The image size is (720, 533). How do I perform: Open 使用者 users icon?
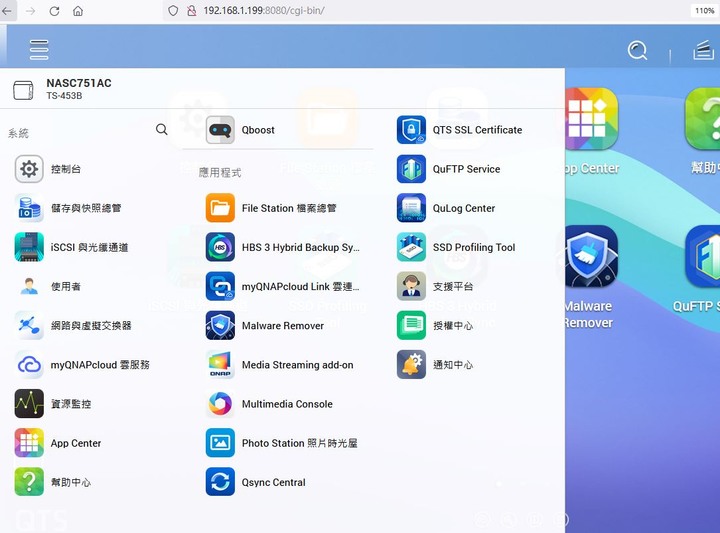point(29,286)
